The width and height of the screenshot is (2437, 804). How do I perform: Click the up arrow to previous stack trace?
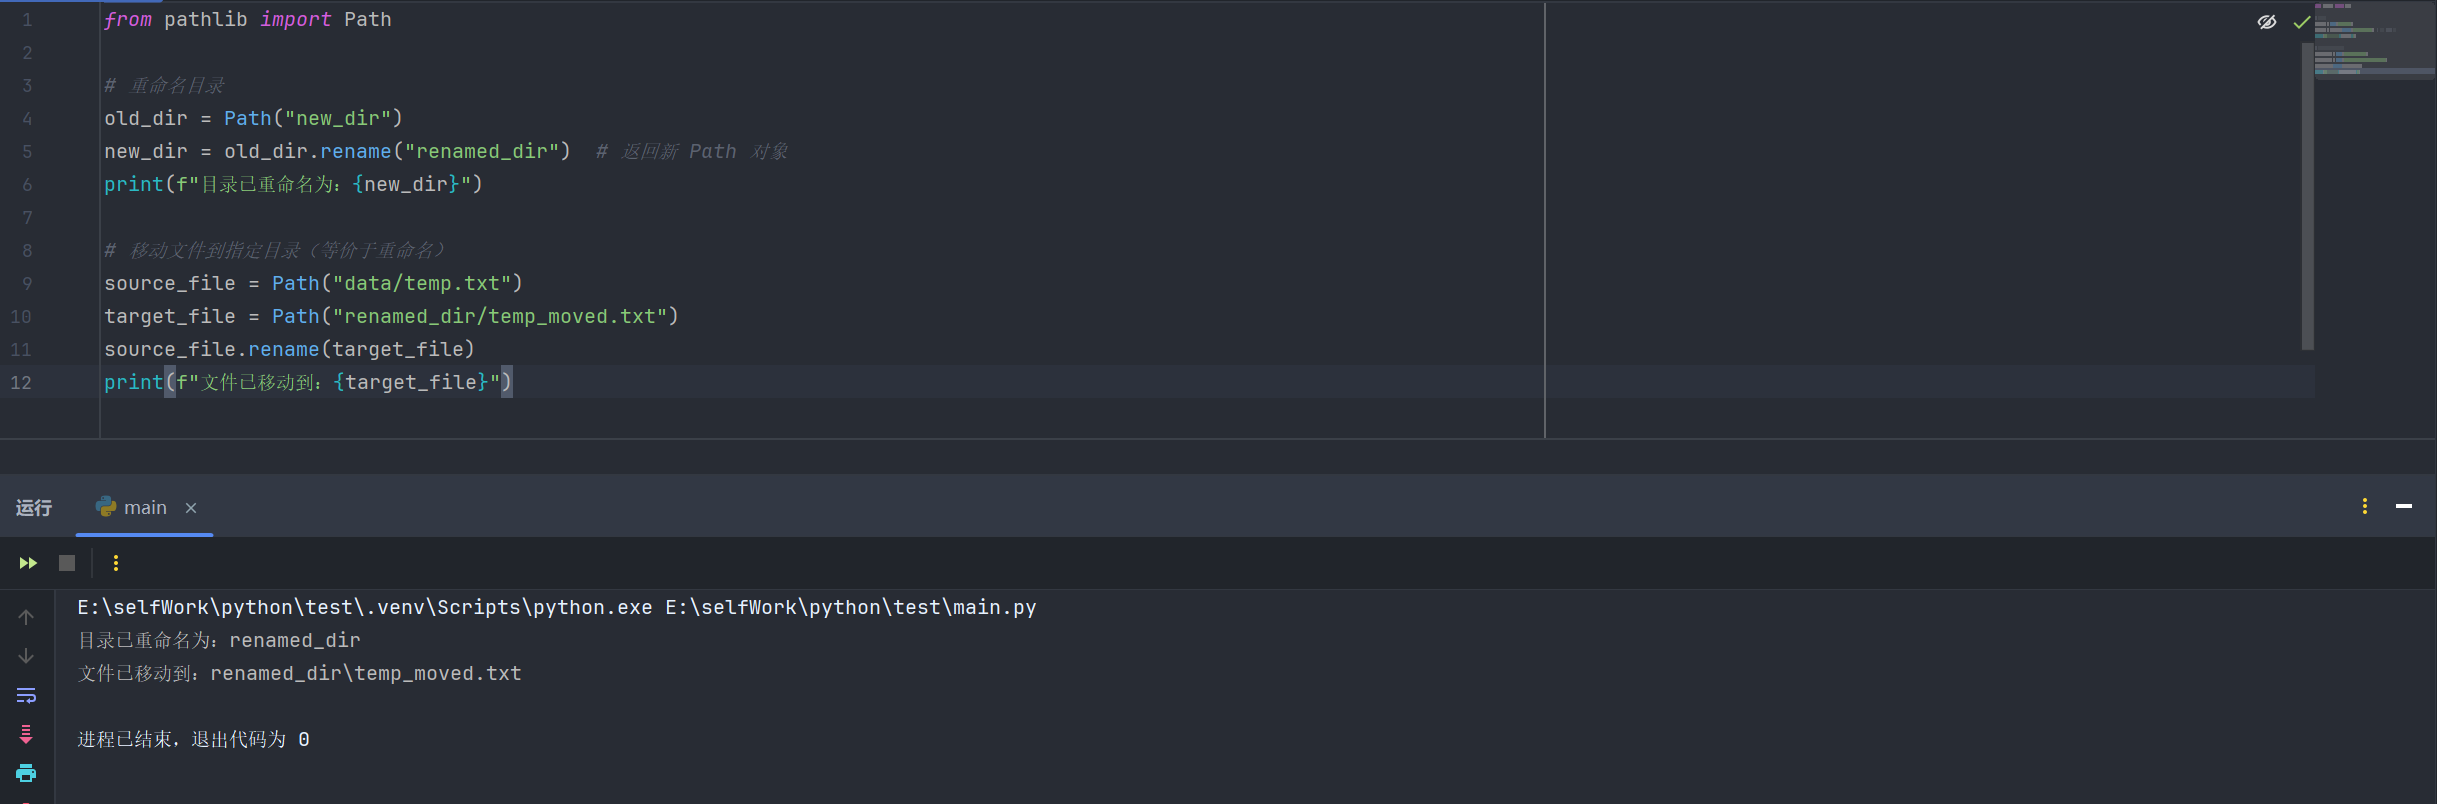(26, 617)
